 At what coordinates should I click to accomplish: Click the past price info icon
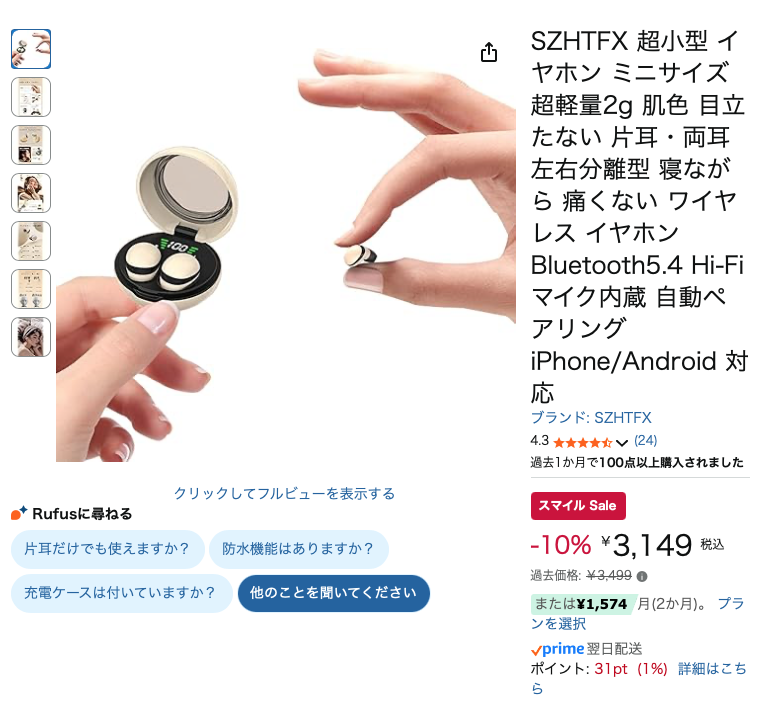click(x=642, y=576)
